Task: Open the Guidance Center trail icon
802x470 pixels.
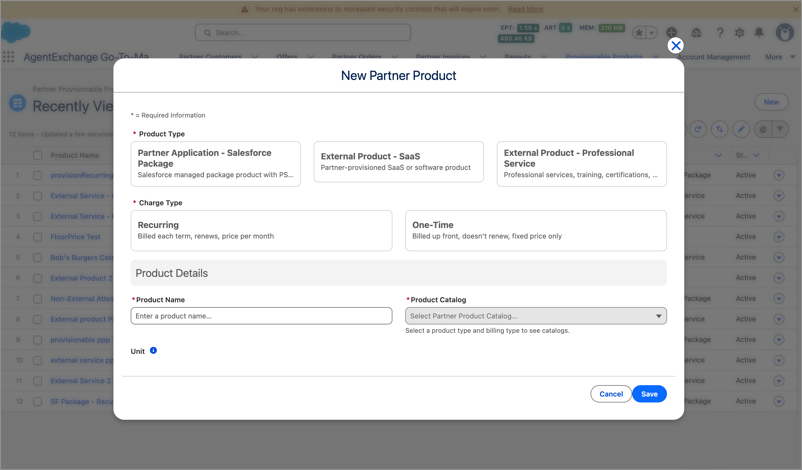Action: point(696,33)
